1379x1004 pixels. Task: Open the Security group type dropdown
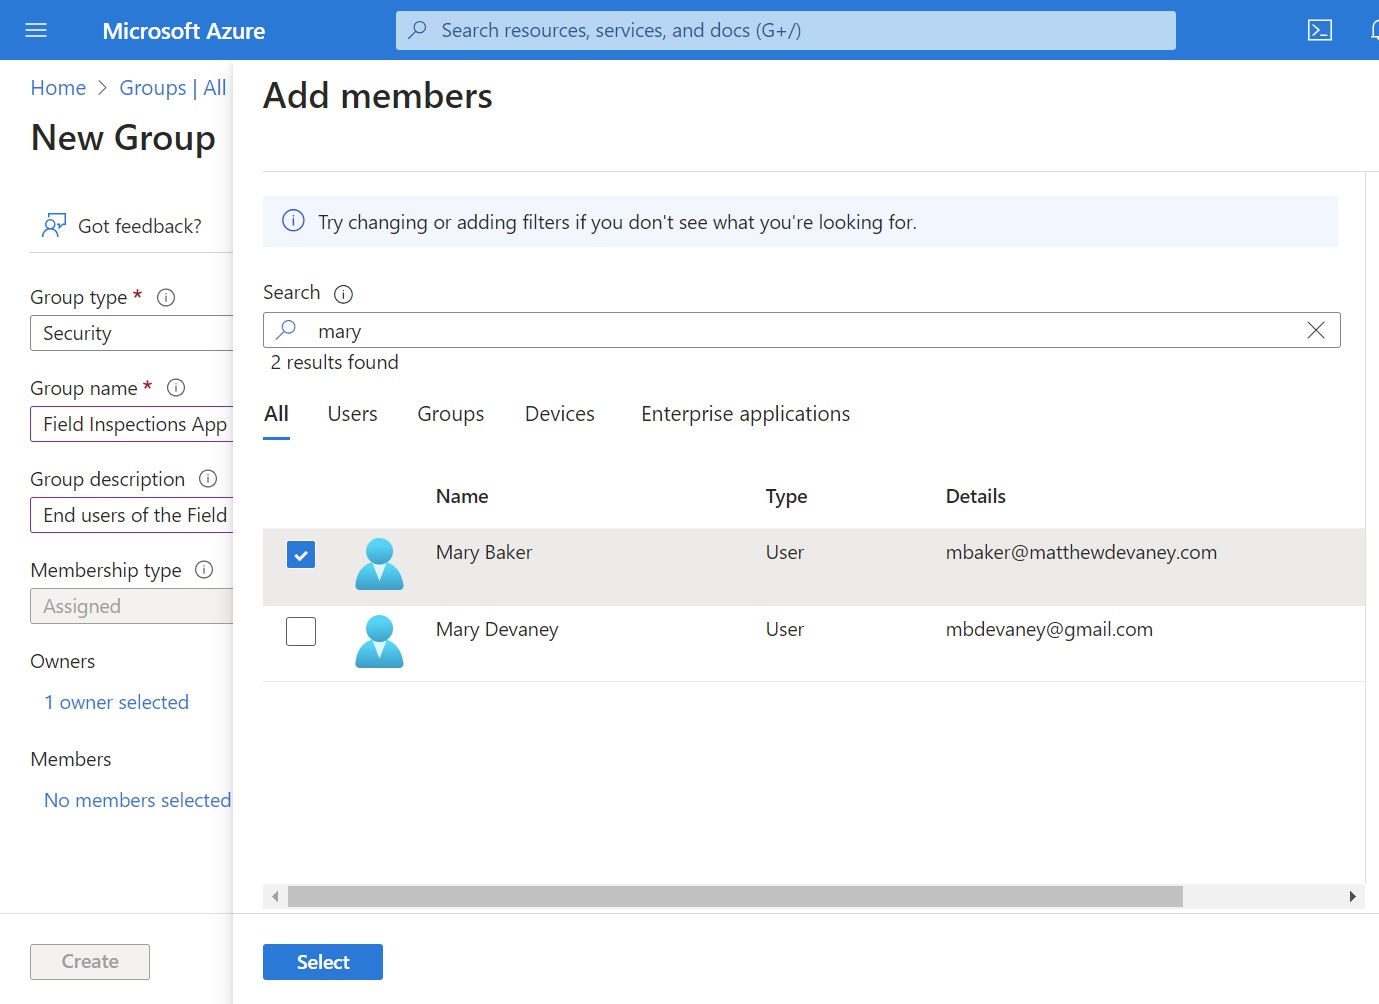tap(131, 333)
